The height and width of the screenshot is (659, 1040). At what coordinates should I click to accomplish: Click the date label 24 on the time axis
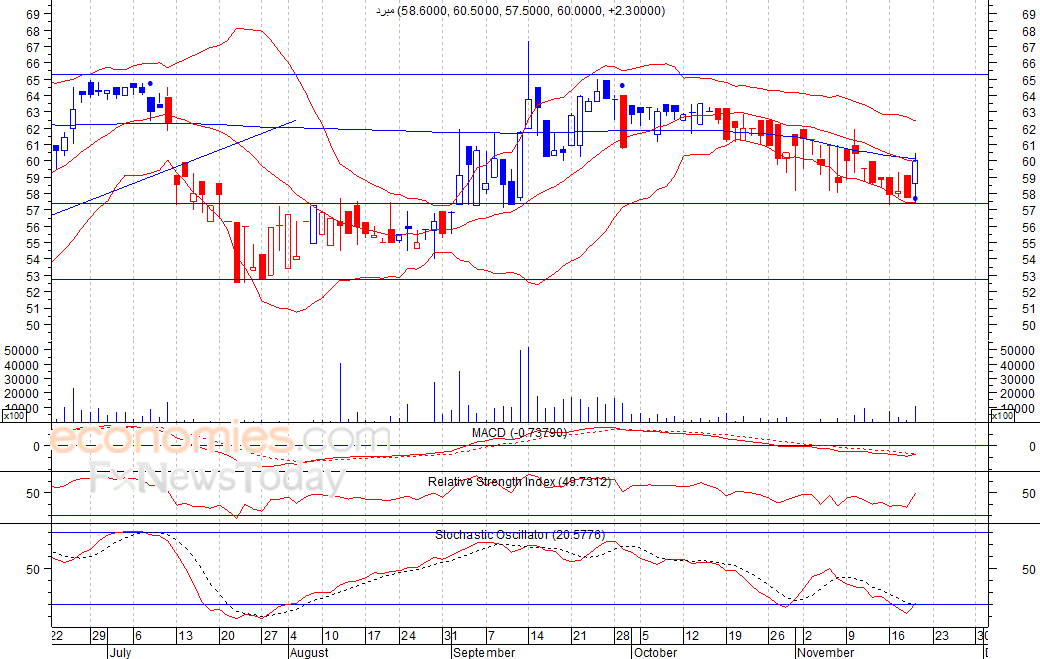point(409,636)
